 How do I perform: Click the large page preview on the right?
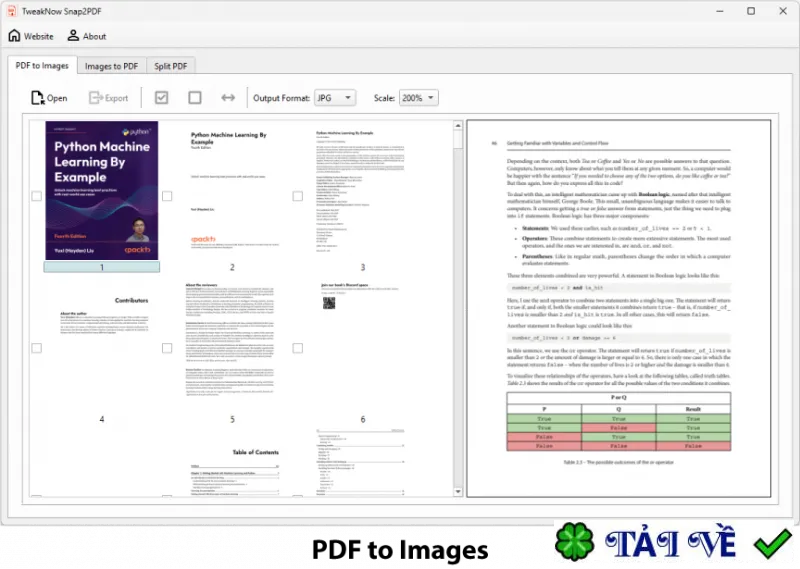[x=618, y=308]
